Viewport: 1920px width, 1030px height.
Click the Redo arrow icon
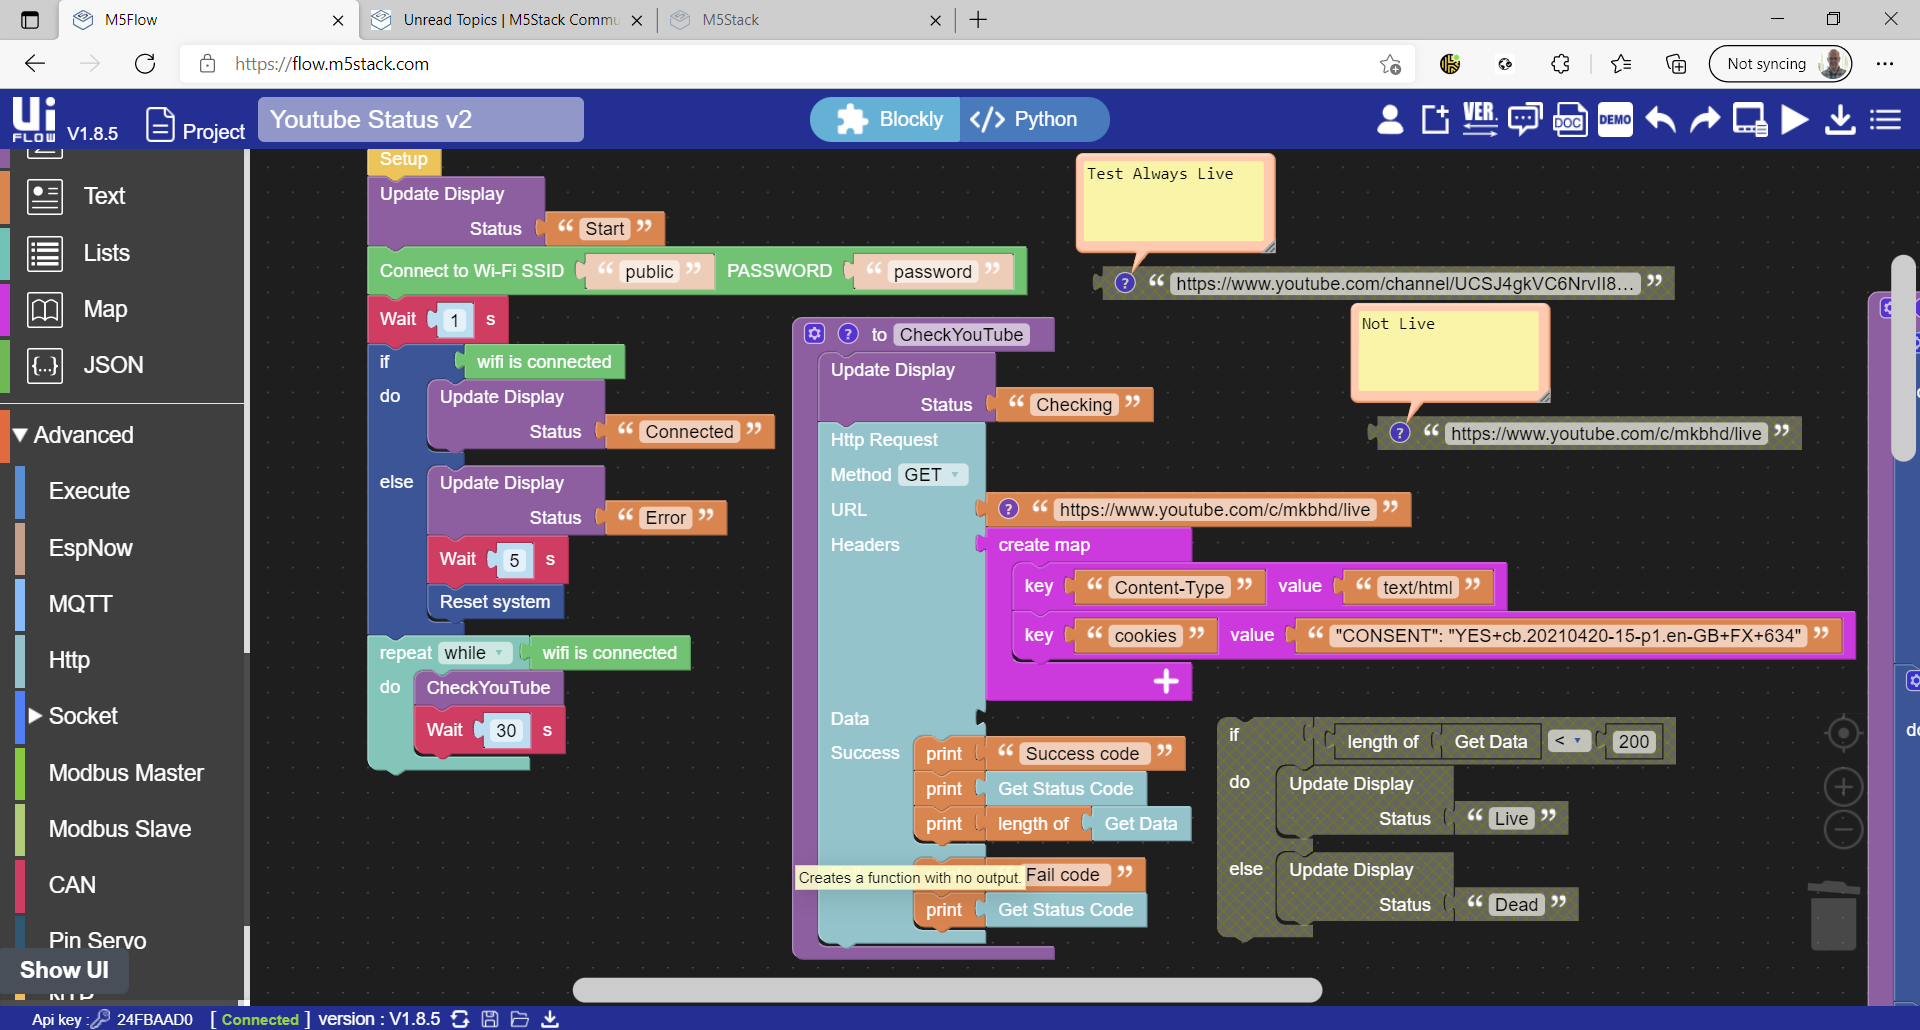click(x=1705, y=120)
